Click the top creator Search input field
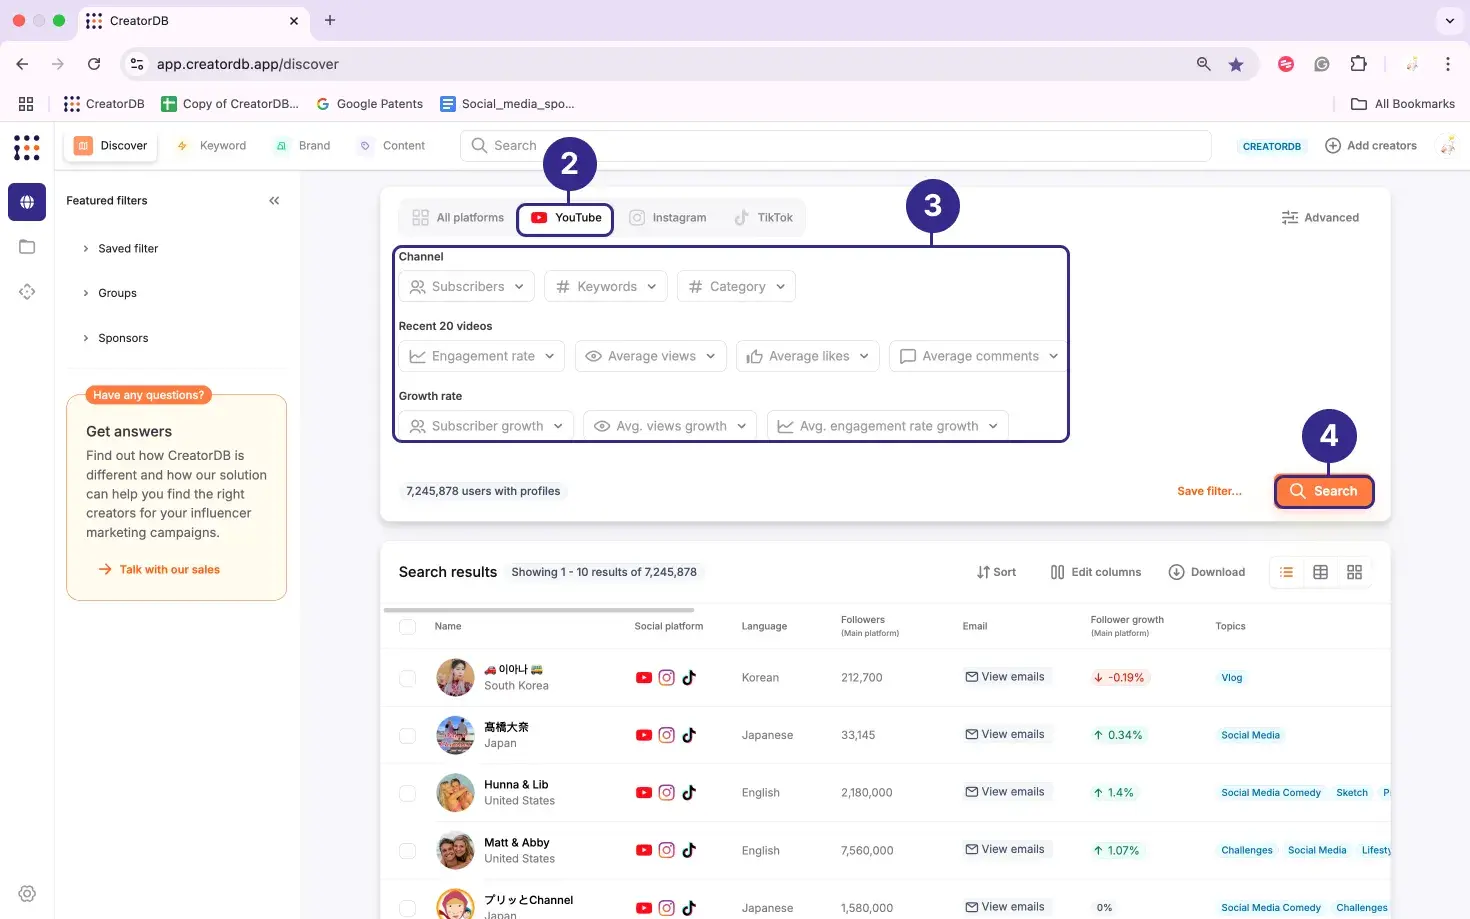Viewport: 1470px width, 919px height. pos(836,146)
